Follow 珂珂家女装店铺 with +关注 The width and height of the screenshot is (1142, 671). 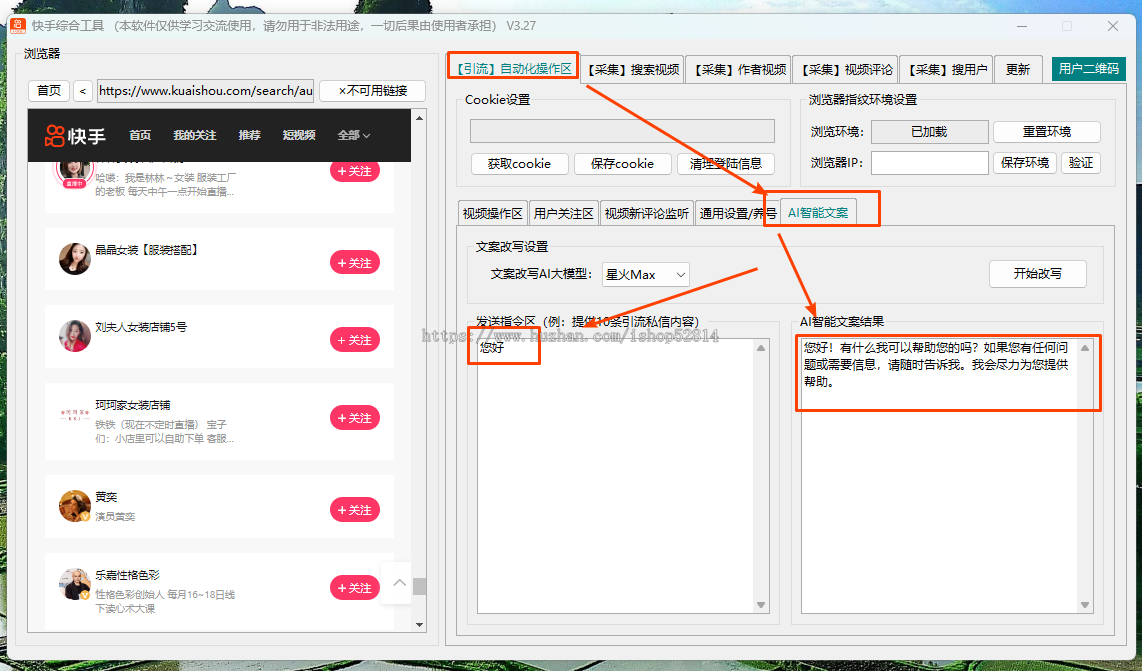pyautogui.click(x=355, y=418)
